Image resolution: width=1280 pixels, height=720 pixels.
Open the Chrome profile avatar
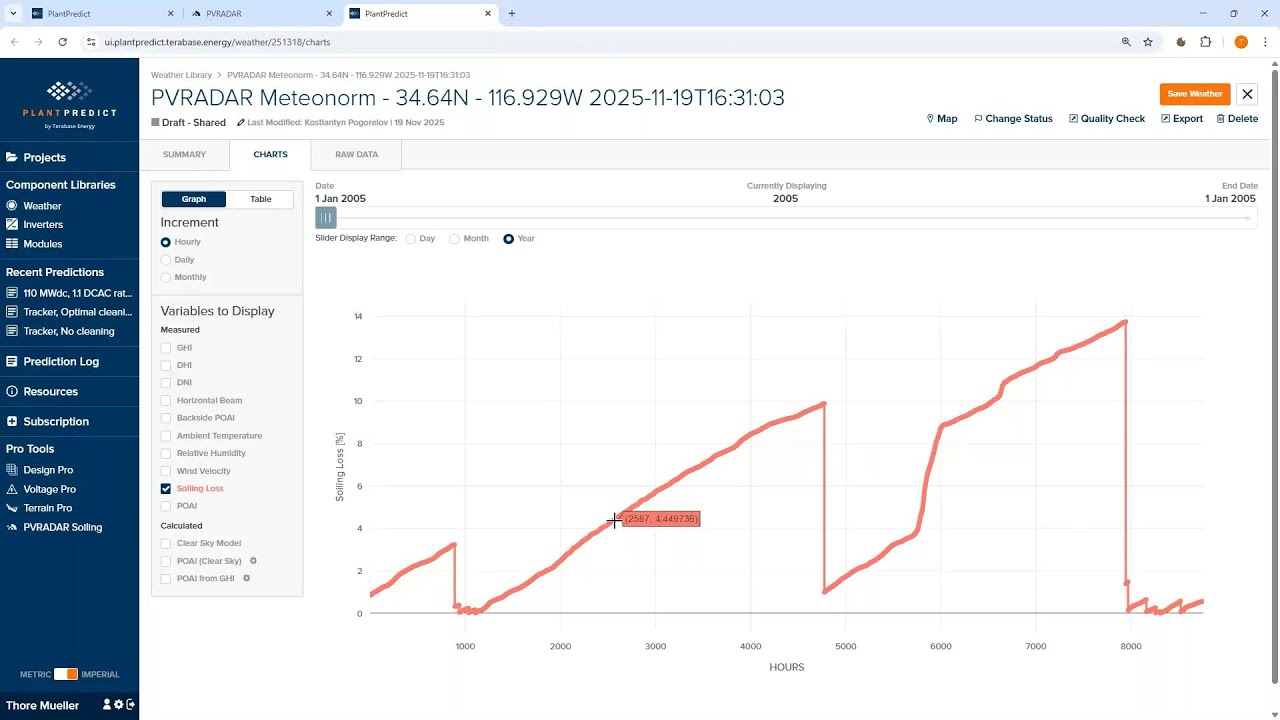pos(1241,42)
